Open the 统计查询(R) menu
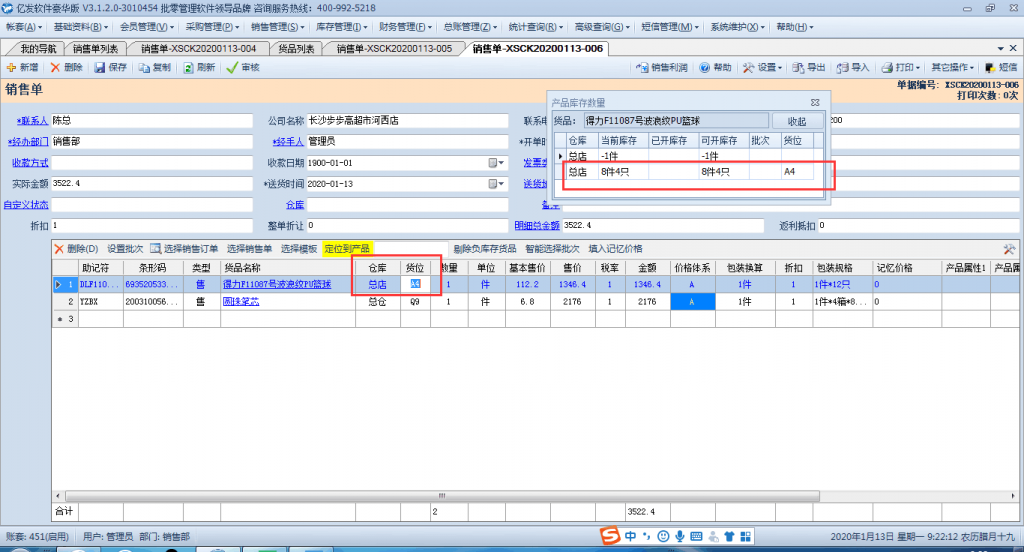Screen dimensions: 1024x552 pyautogui.click(x=536, y=27)
